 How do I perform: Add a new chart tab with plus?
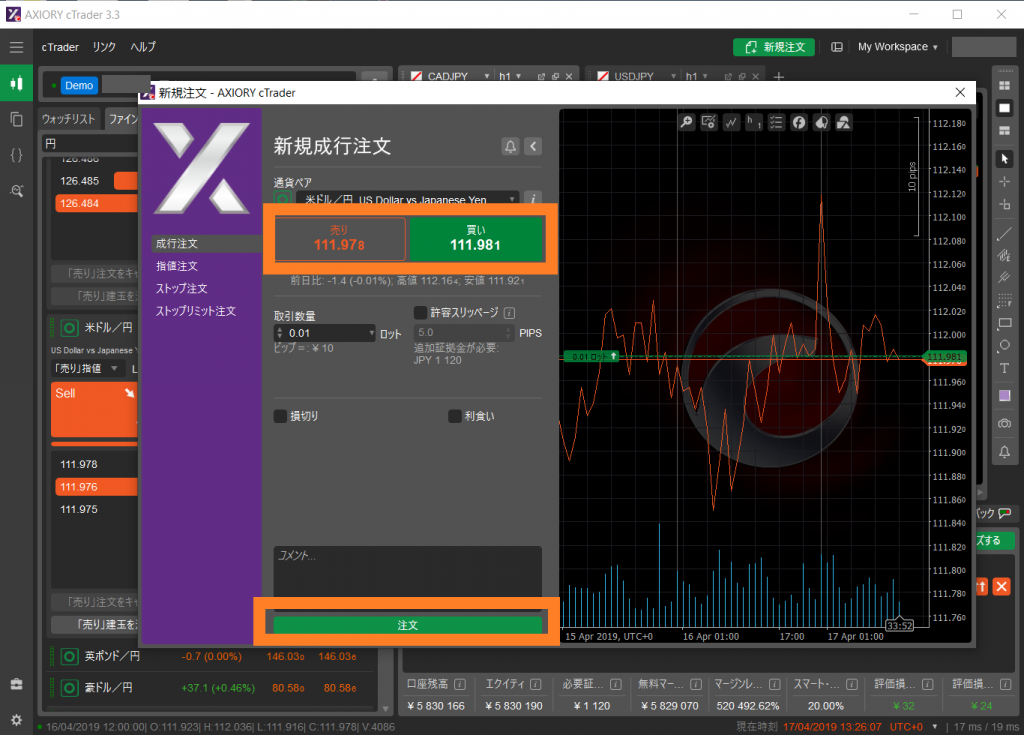click(x=778, y=76)
